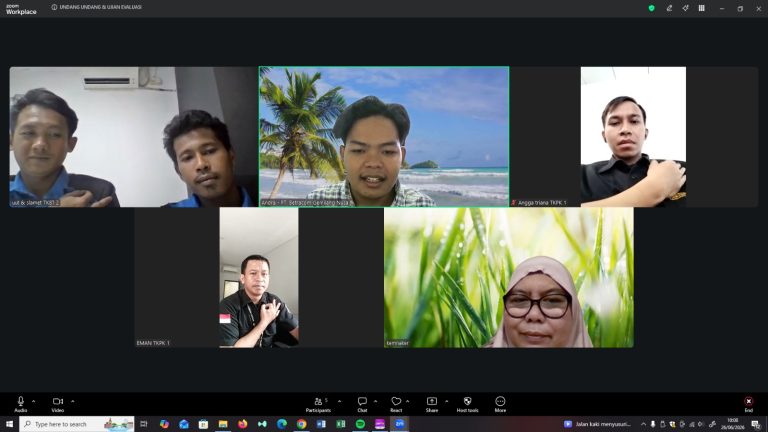Expand the Participants options caret

[x=339, y=401]
